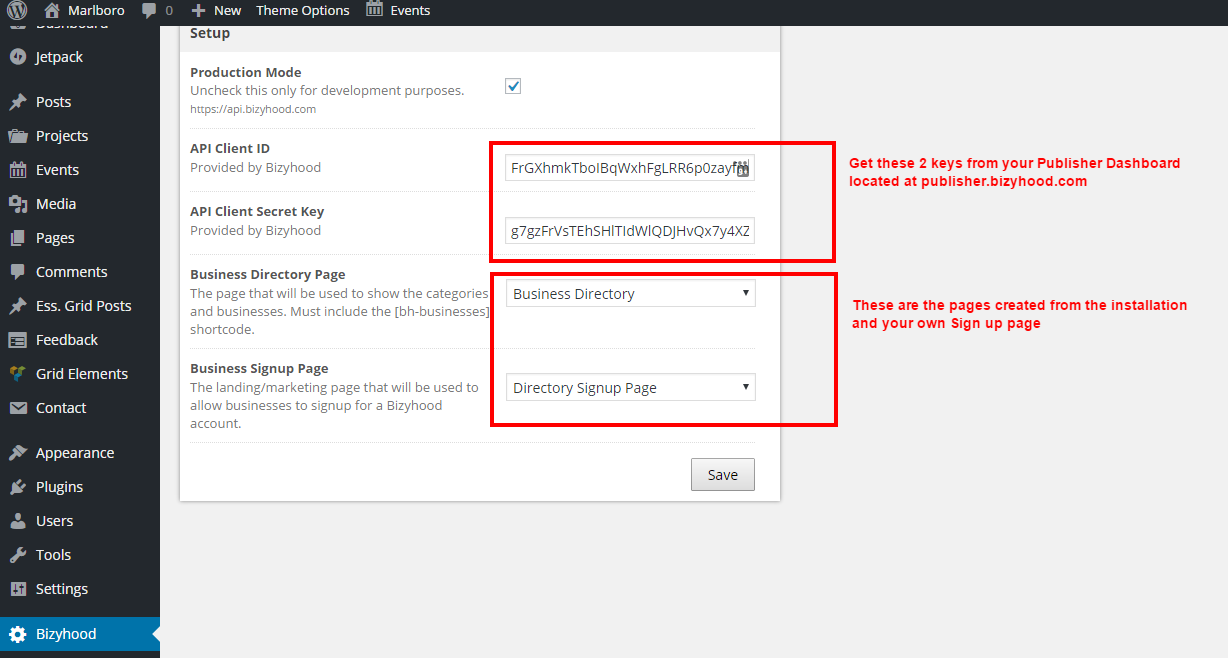1228x658 pixels.
Task: Click the password manager icon in API Client ID field
Action: tap(741, 168)
